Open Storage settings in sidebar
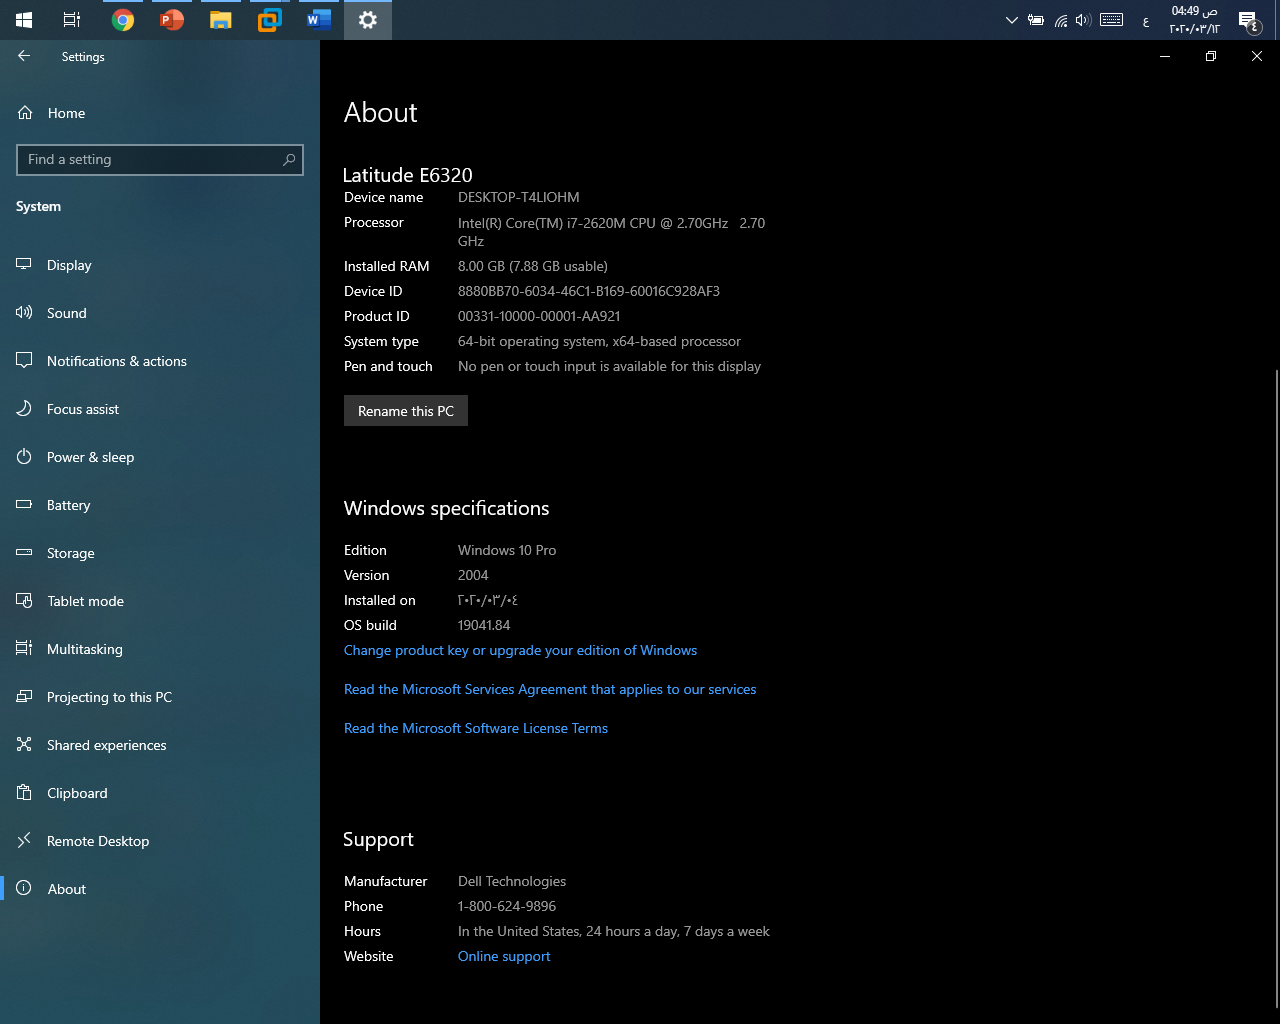1280x1024 pixels. (x=160, y=553)
